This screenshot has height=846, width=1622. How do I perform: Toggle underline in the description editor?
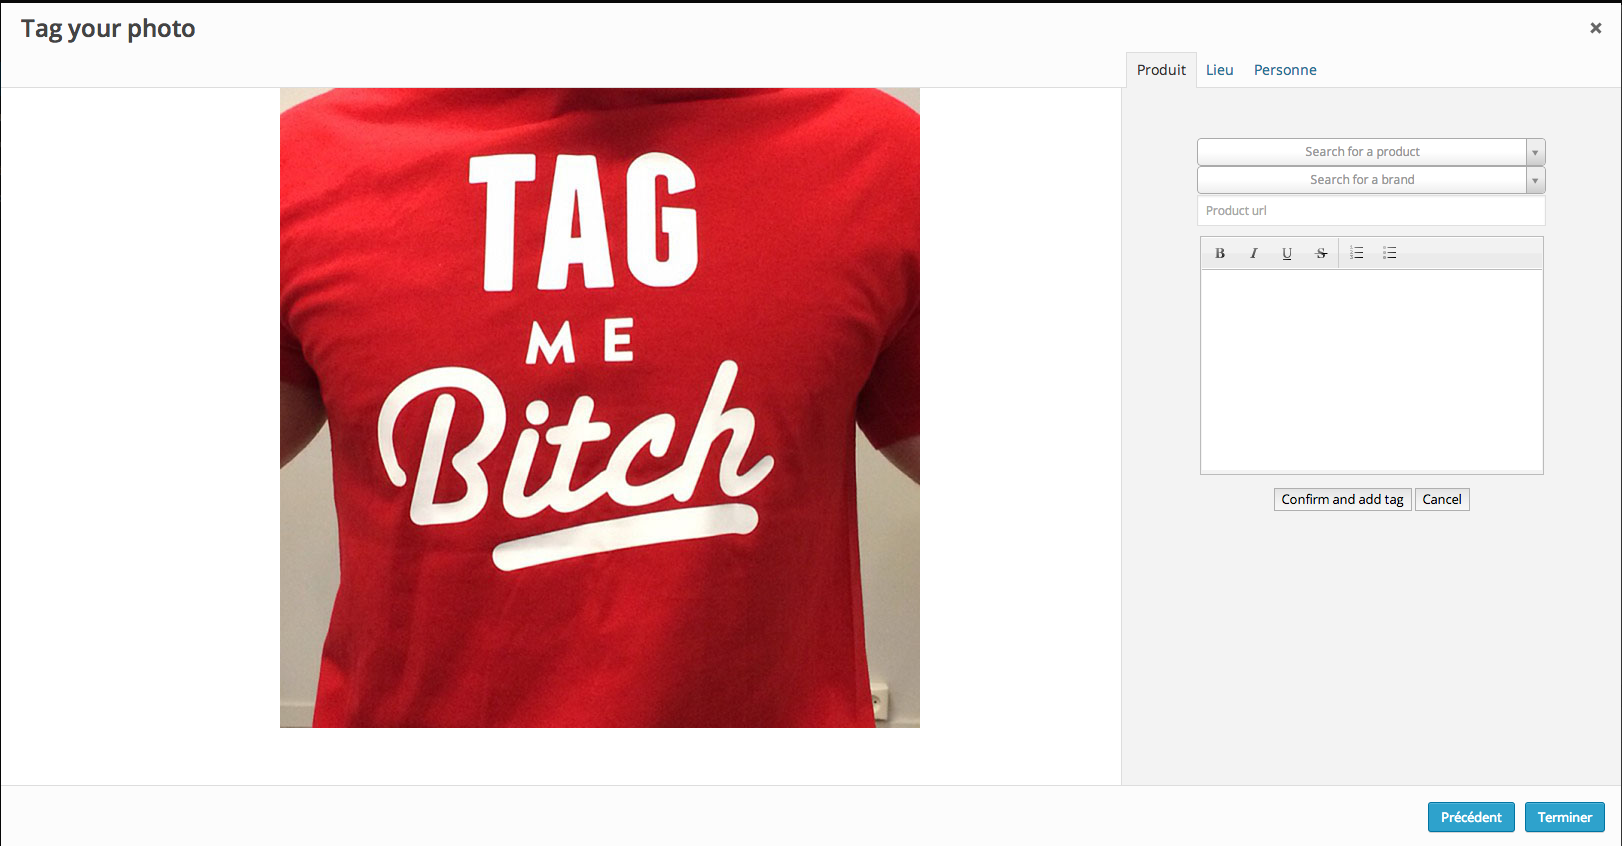[1287, 253]
